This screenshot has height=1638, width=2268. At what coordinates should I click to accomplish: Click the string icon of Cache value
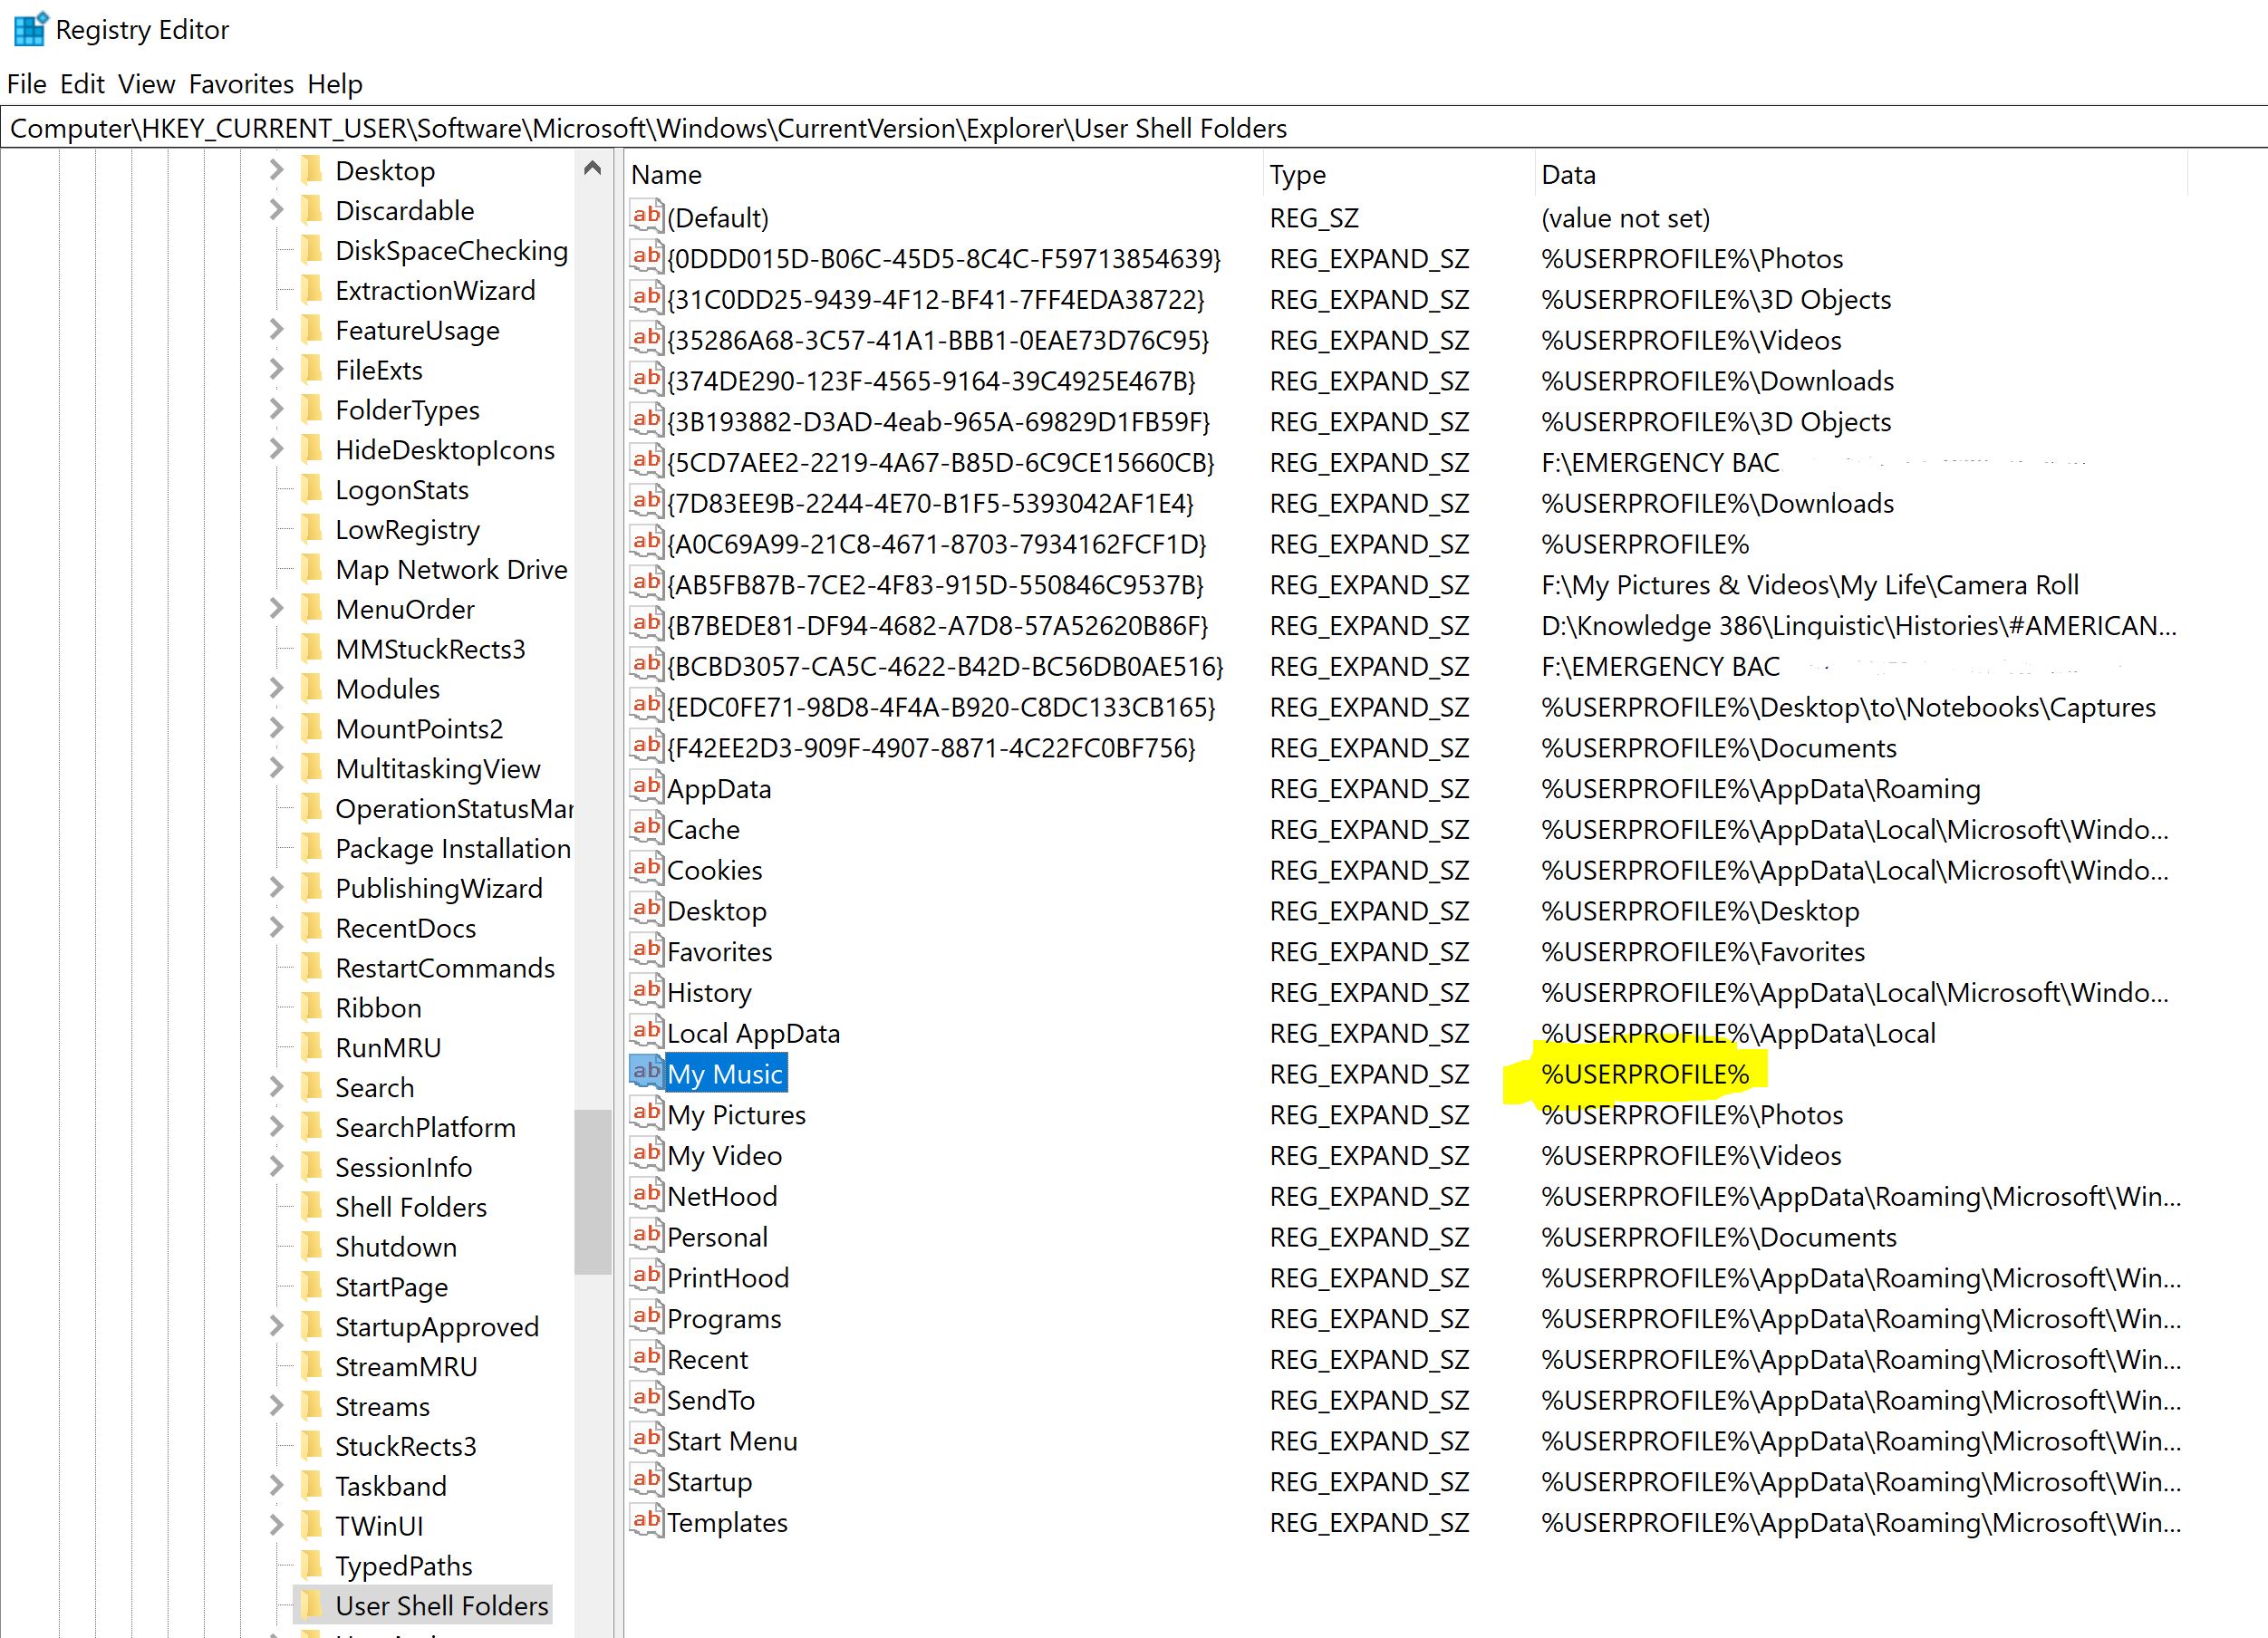point(646,827)
